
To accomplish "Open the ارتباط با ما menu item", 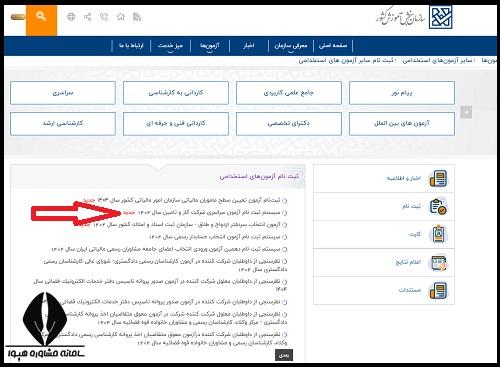I will [131, 46].
